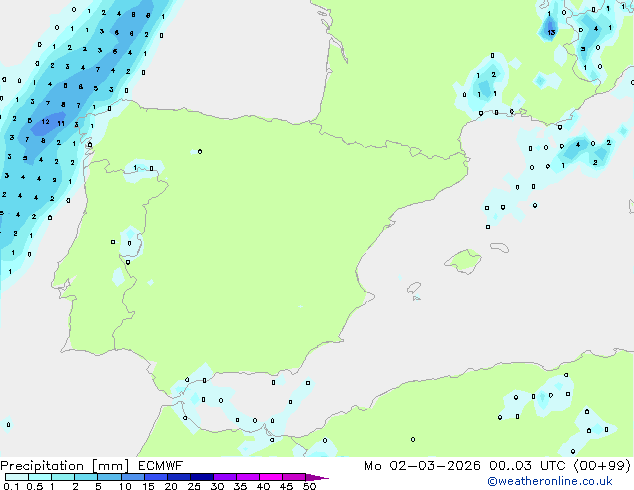Click the '13' precipitation value over France
The image size is (634, 490).
coord(551,32)
